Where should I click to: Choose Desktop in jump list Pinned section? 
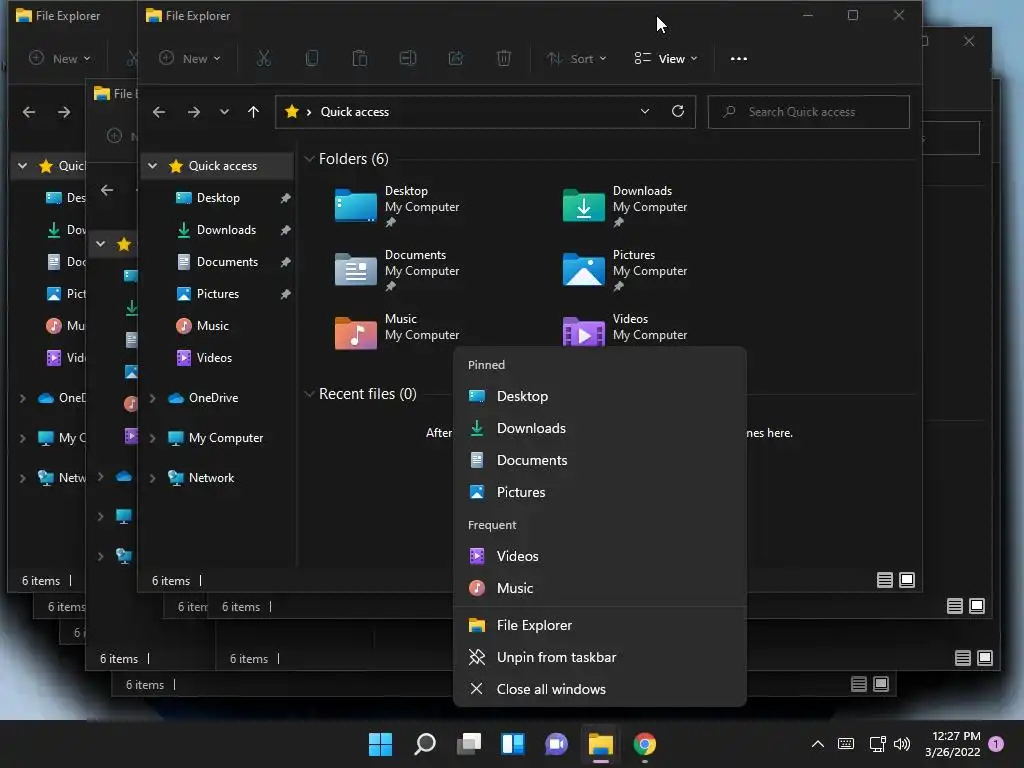click(600, 396)
